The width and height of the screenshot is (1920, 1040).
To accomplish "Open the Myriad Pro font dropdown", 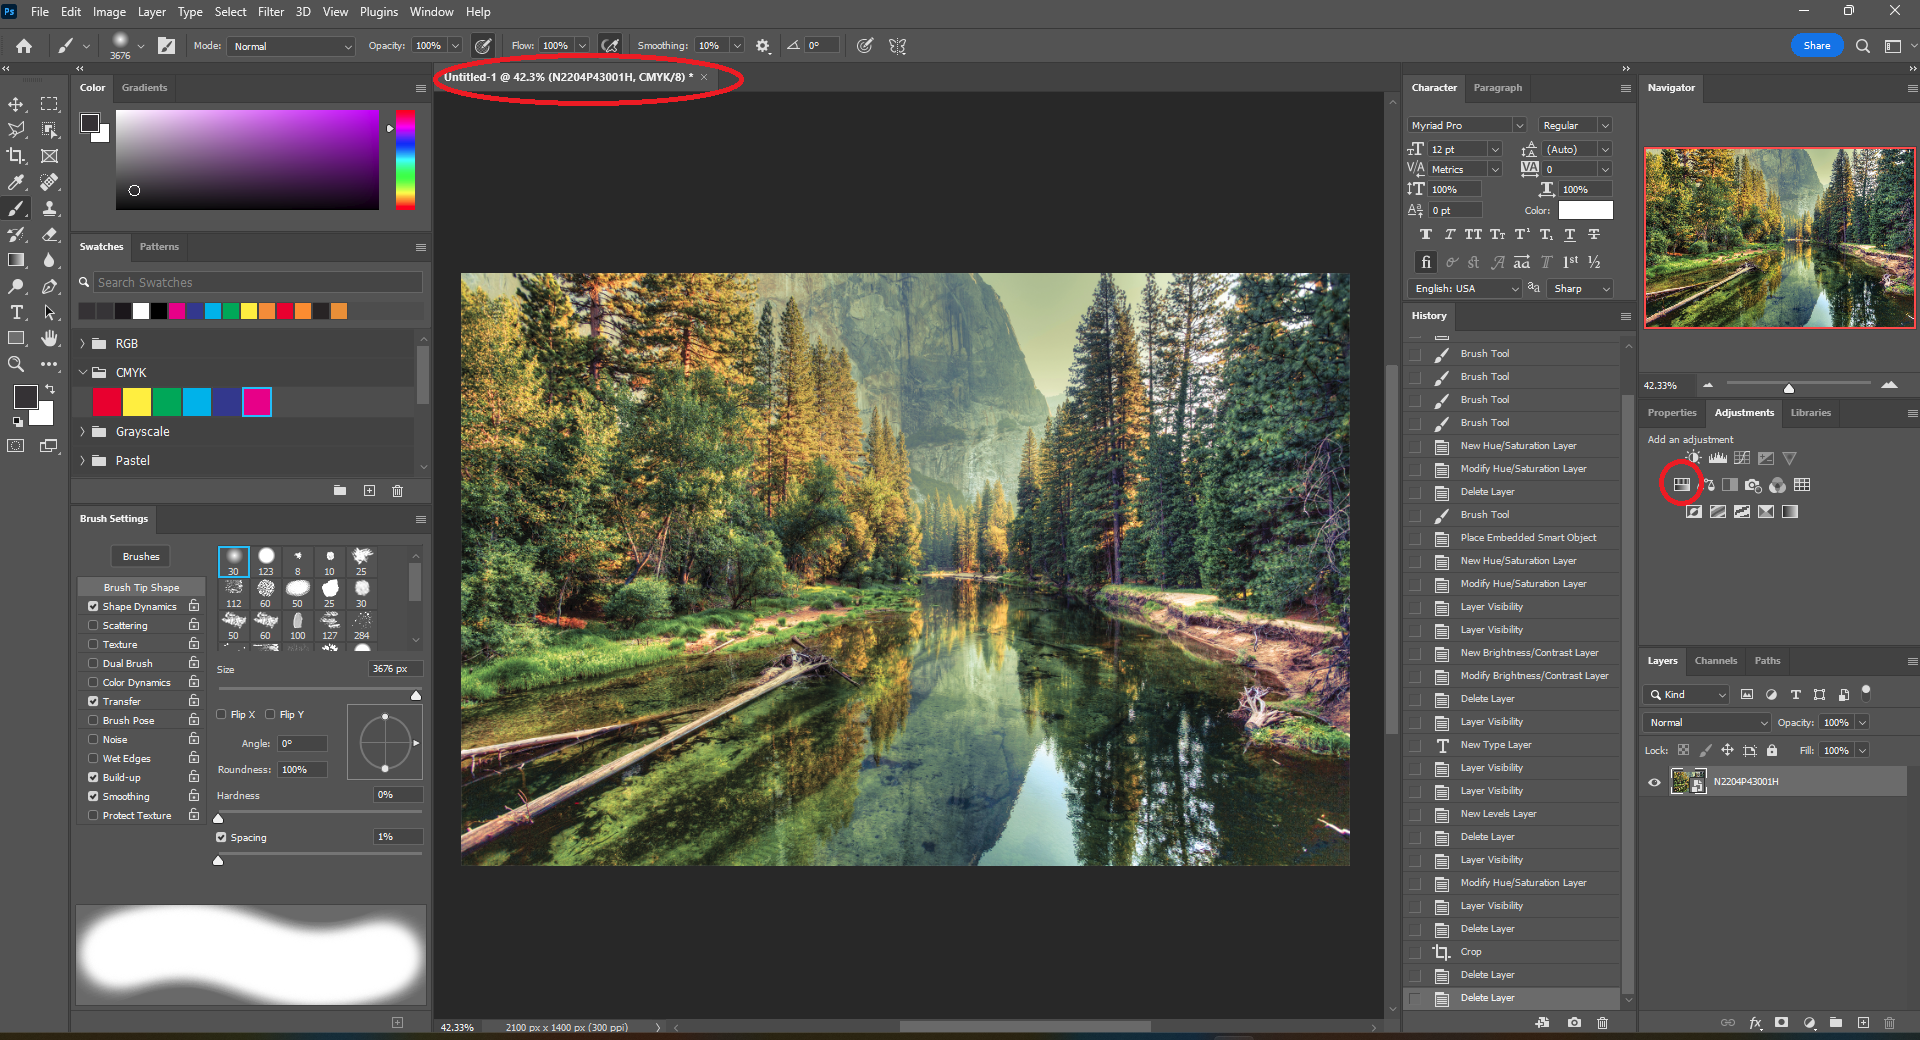I will [x=1466, y=126].
